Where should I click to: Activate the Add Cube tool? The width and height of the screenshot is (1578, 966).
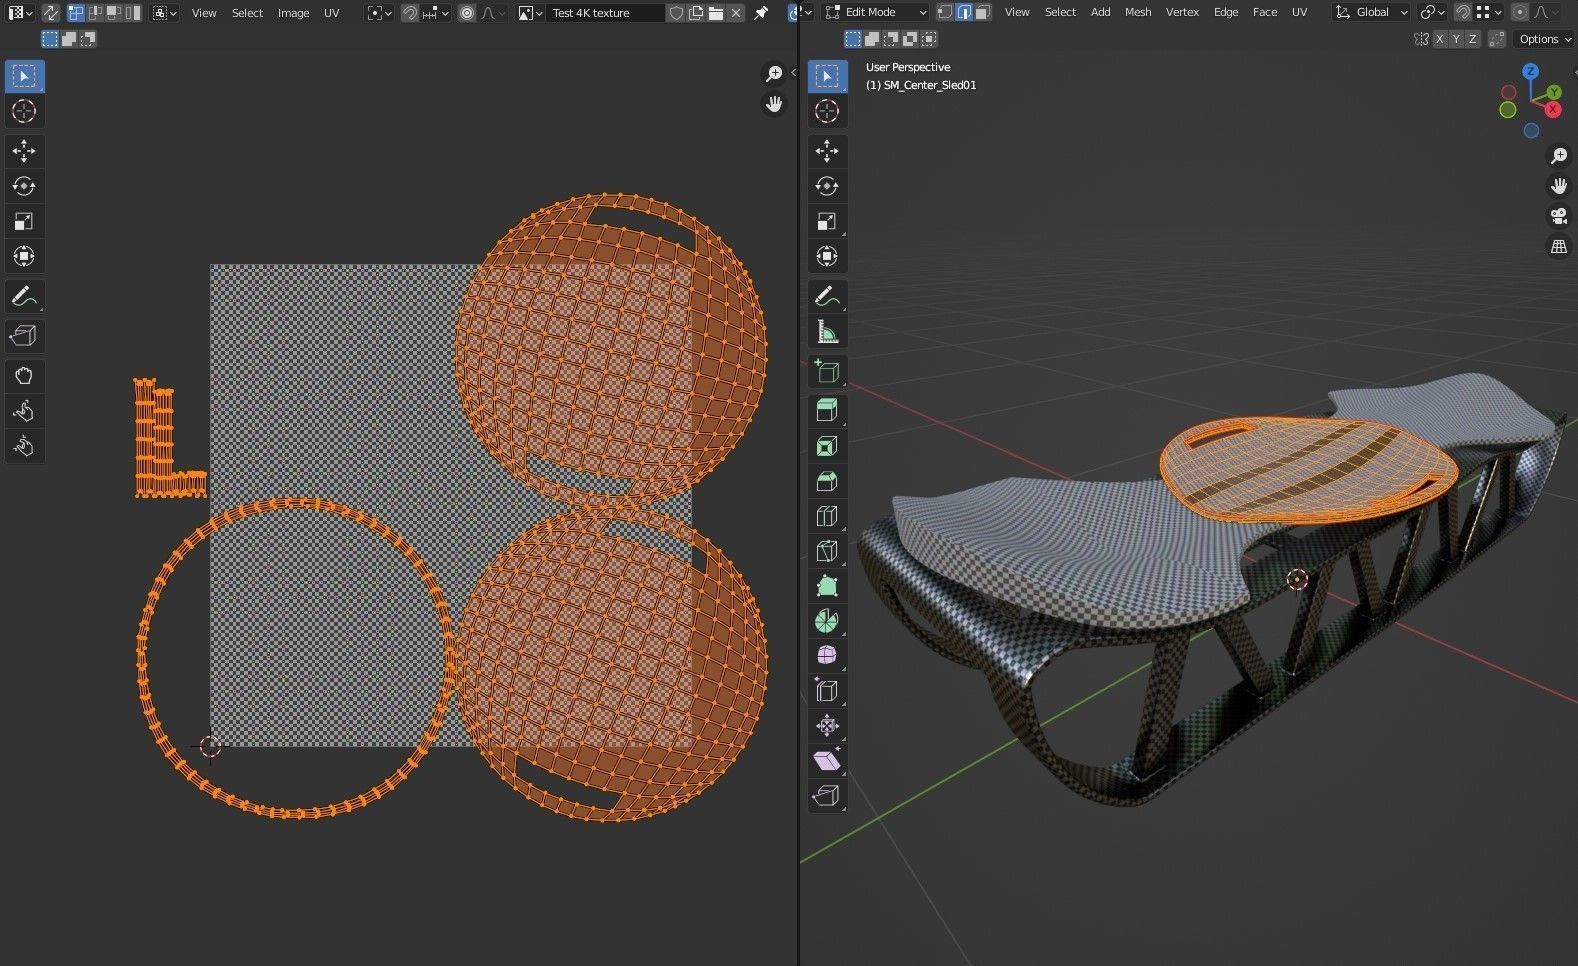(827, 371)
